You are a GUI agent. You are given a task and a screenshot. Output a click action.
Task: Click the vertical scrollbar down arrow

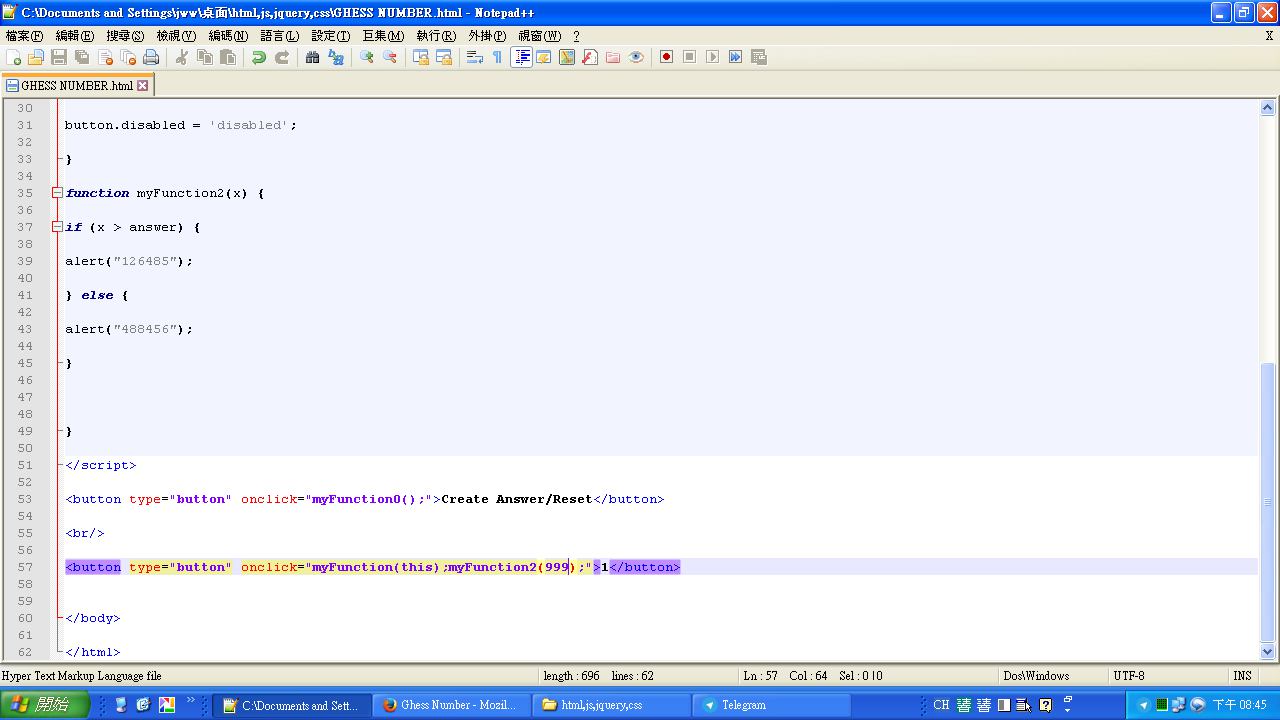(x=1269, y=652)
